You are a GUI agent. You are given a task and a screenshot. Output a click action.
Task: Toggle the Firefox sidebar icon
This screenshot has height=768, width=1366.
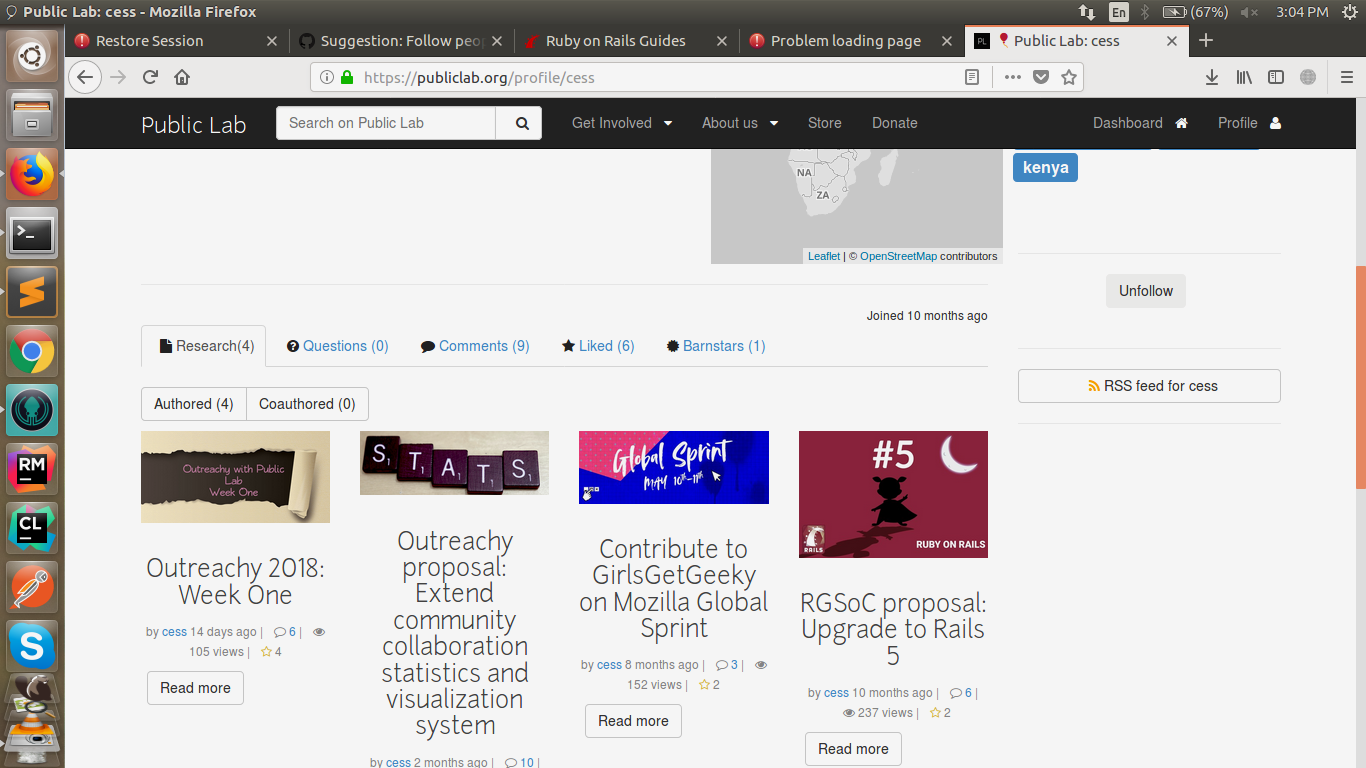1275,77
